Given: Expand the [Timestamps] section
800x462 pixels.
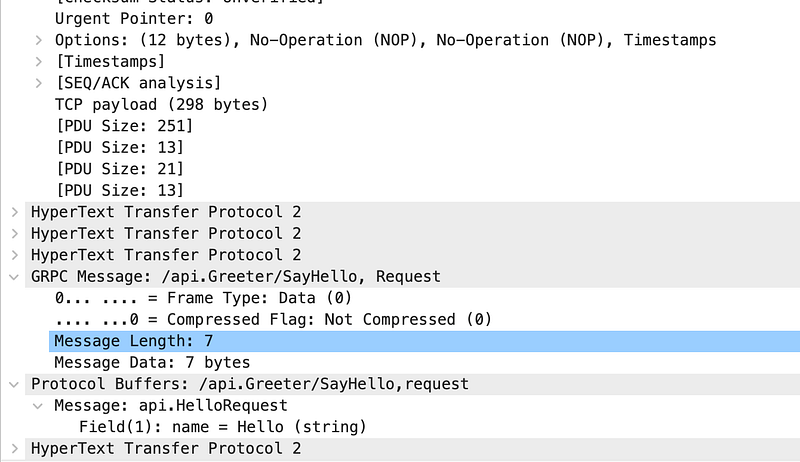Looking at the screenshot, I should click(39, 62).
